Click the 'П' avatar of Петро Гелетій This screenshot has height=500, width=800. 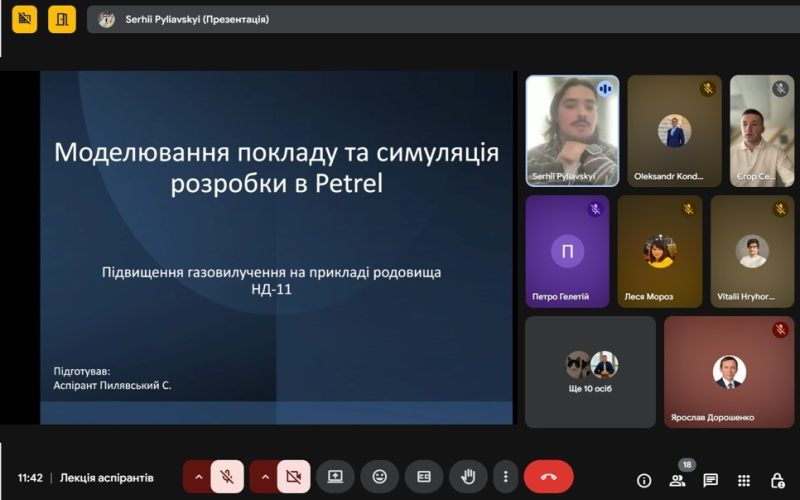(x=567, y=251)
